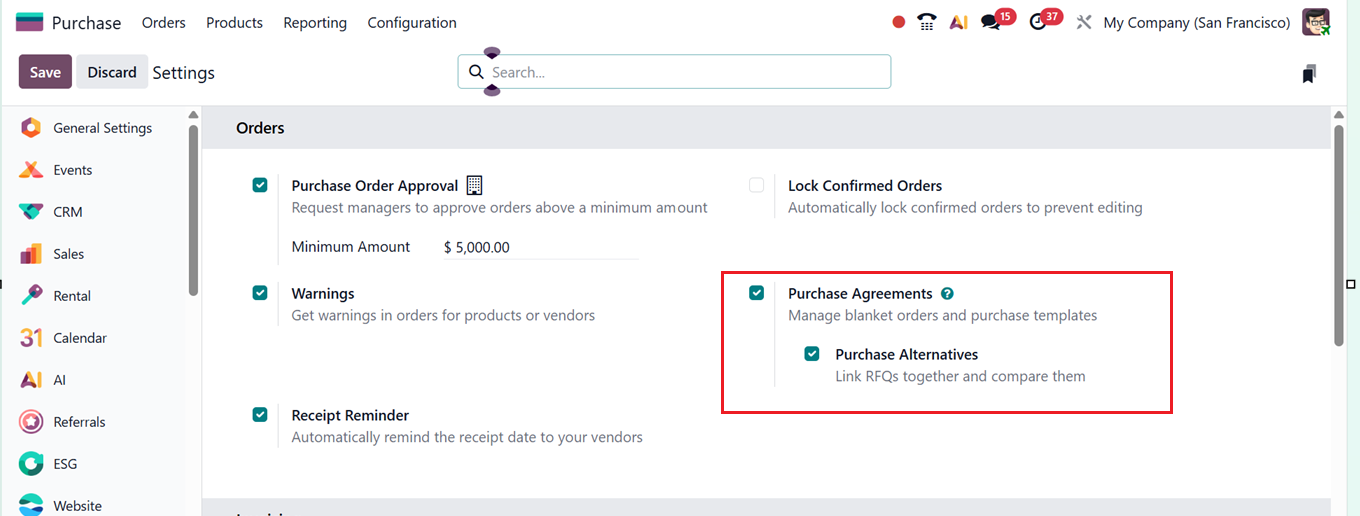Disable the Purchase Alternatives checkbox
Viewport: 1360px width, 516px height.
point(812,354)
